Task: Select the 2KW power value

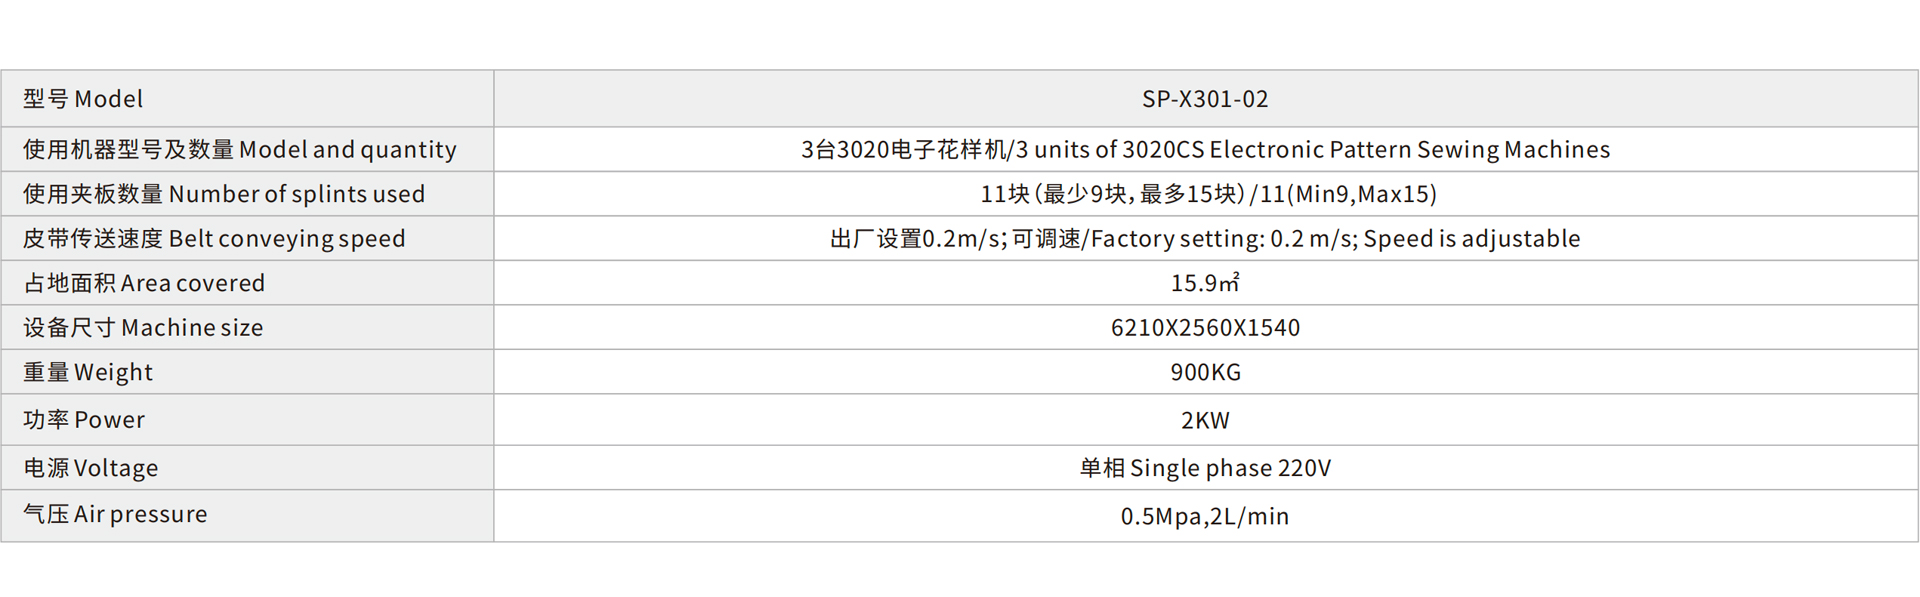Action: (x=1205, y=420)
